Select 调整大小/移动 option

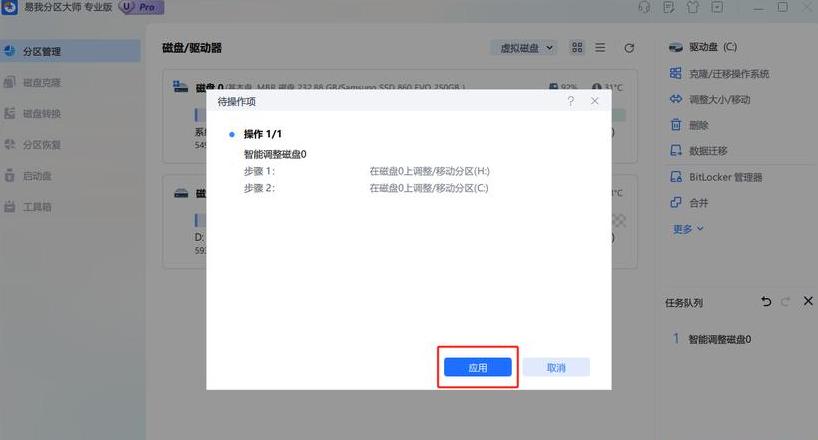coord(719,99)
